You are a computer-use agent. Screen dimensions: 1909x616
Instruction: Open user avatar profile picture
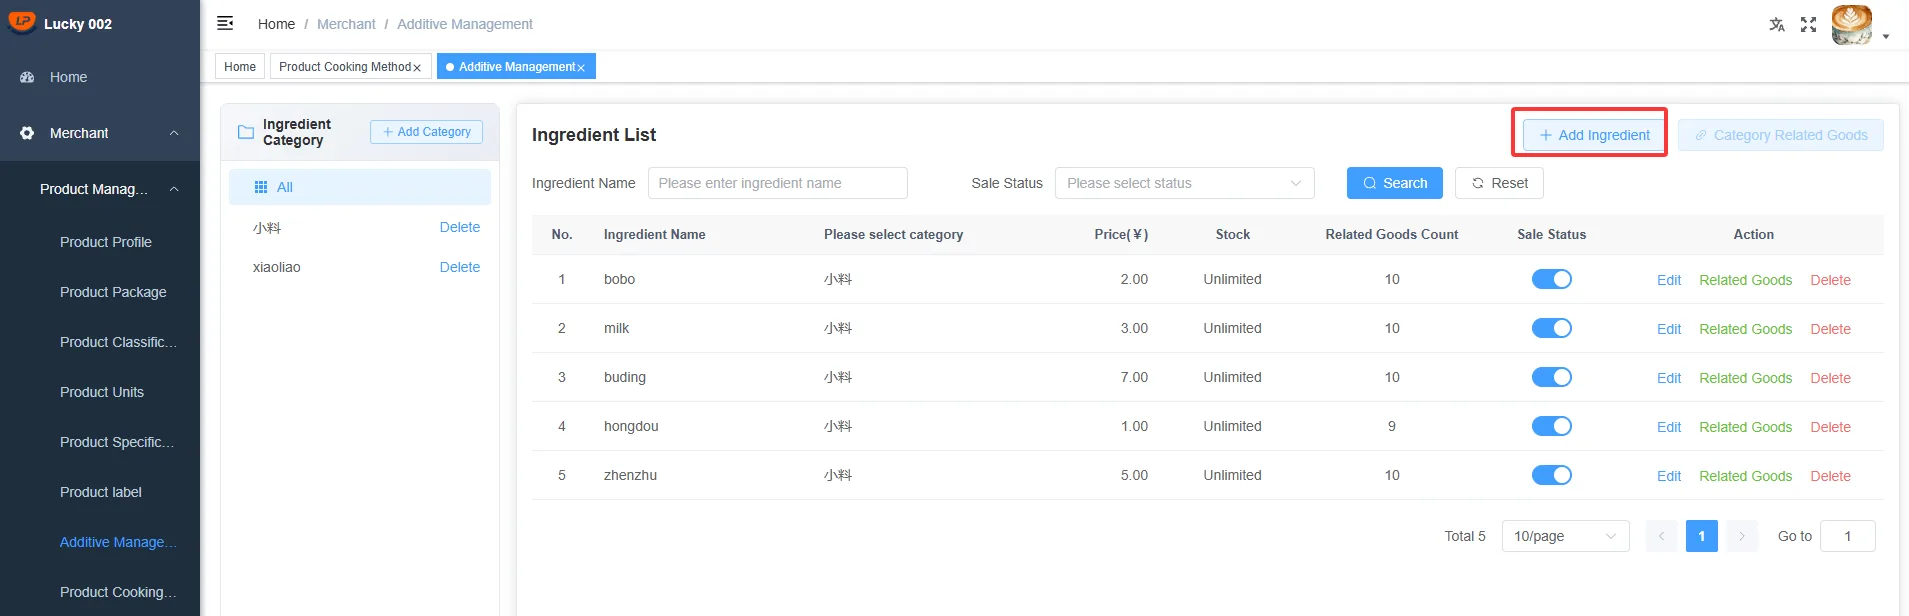[x=1852, y=25]
